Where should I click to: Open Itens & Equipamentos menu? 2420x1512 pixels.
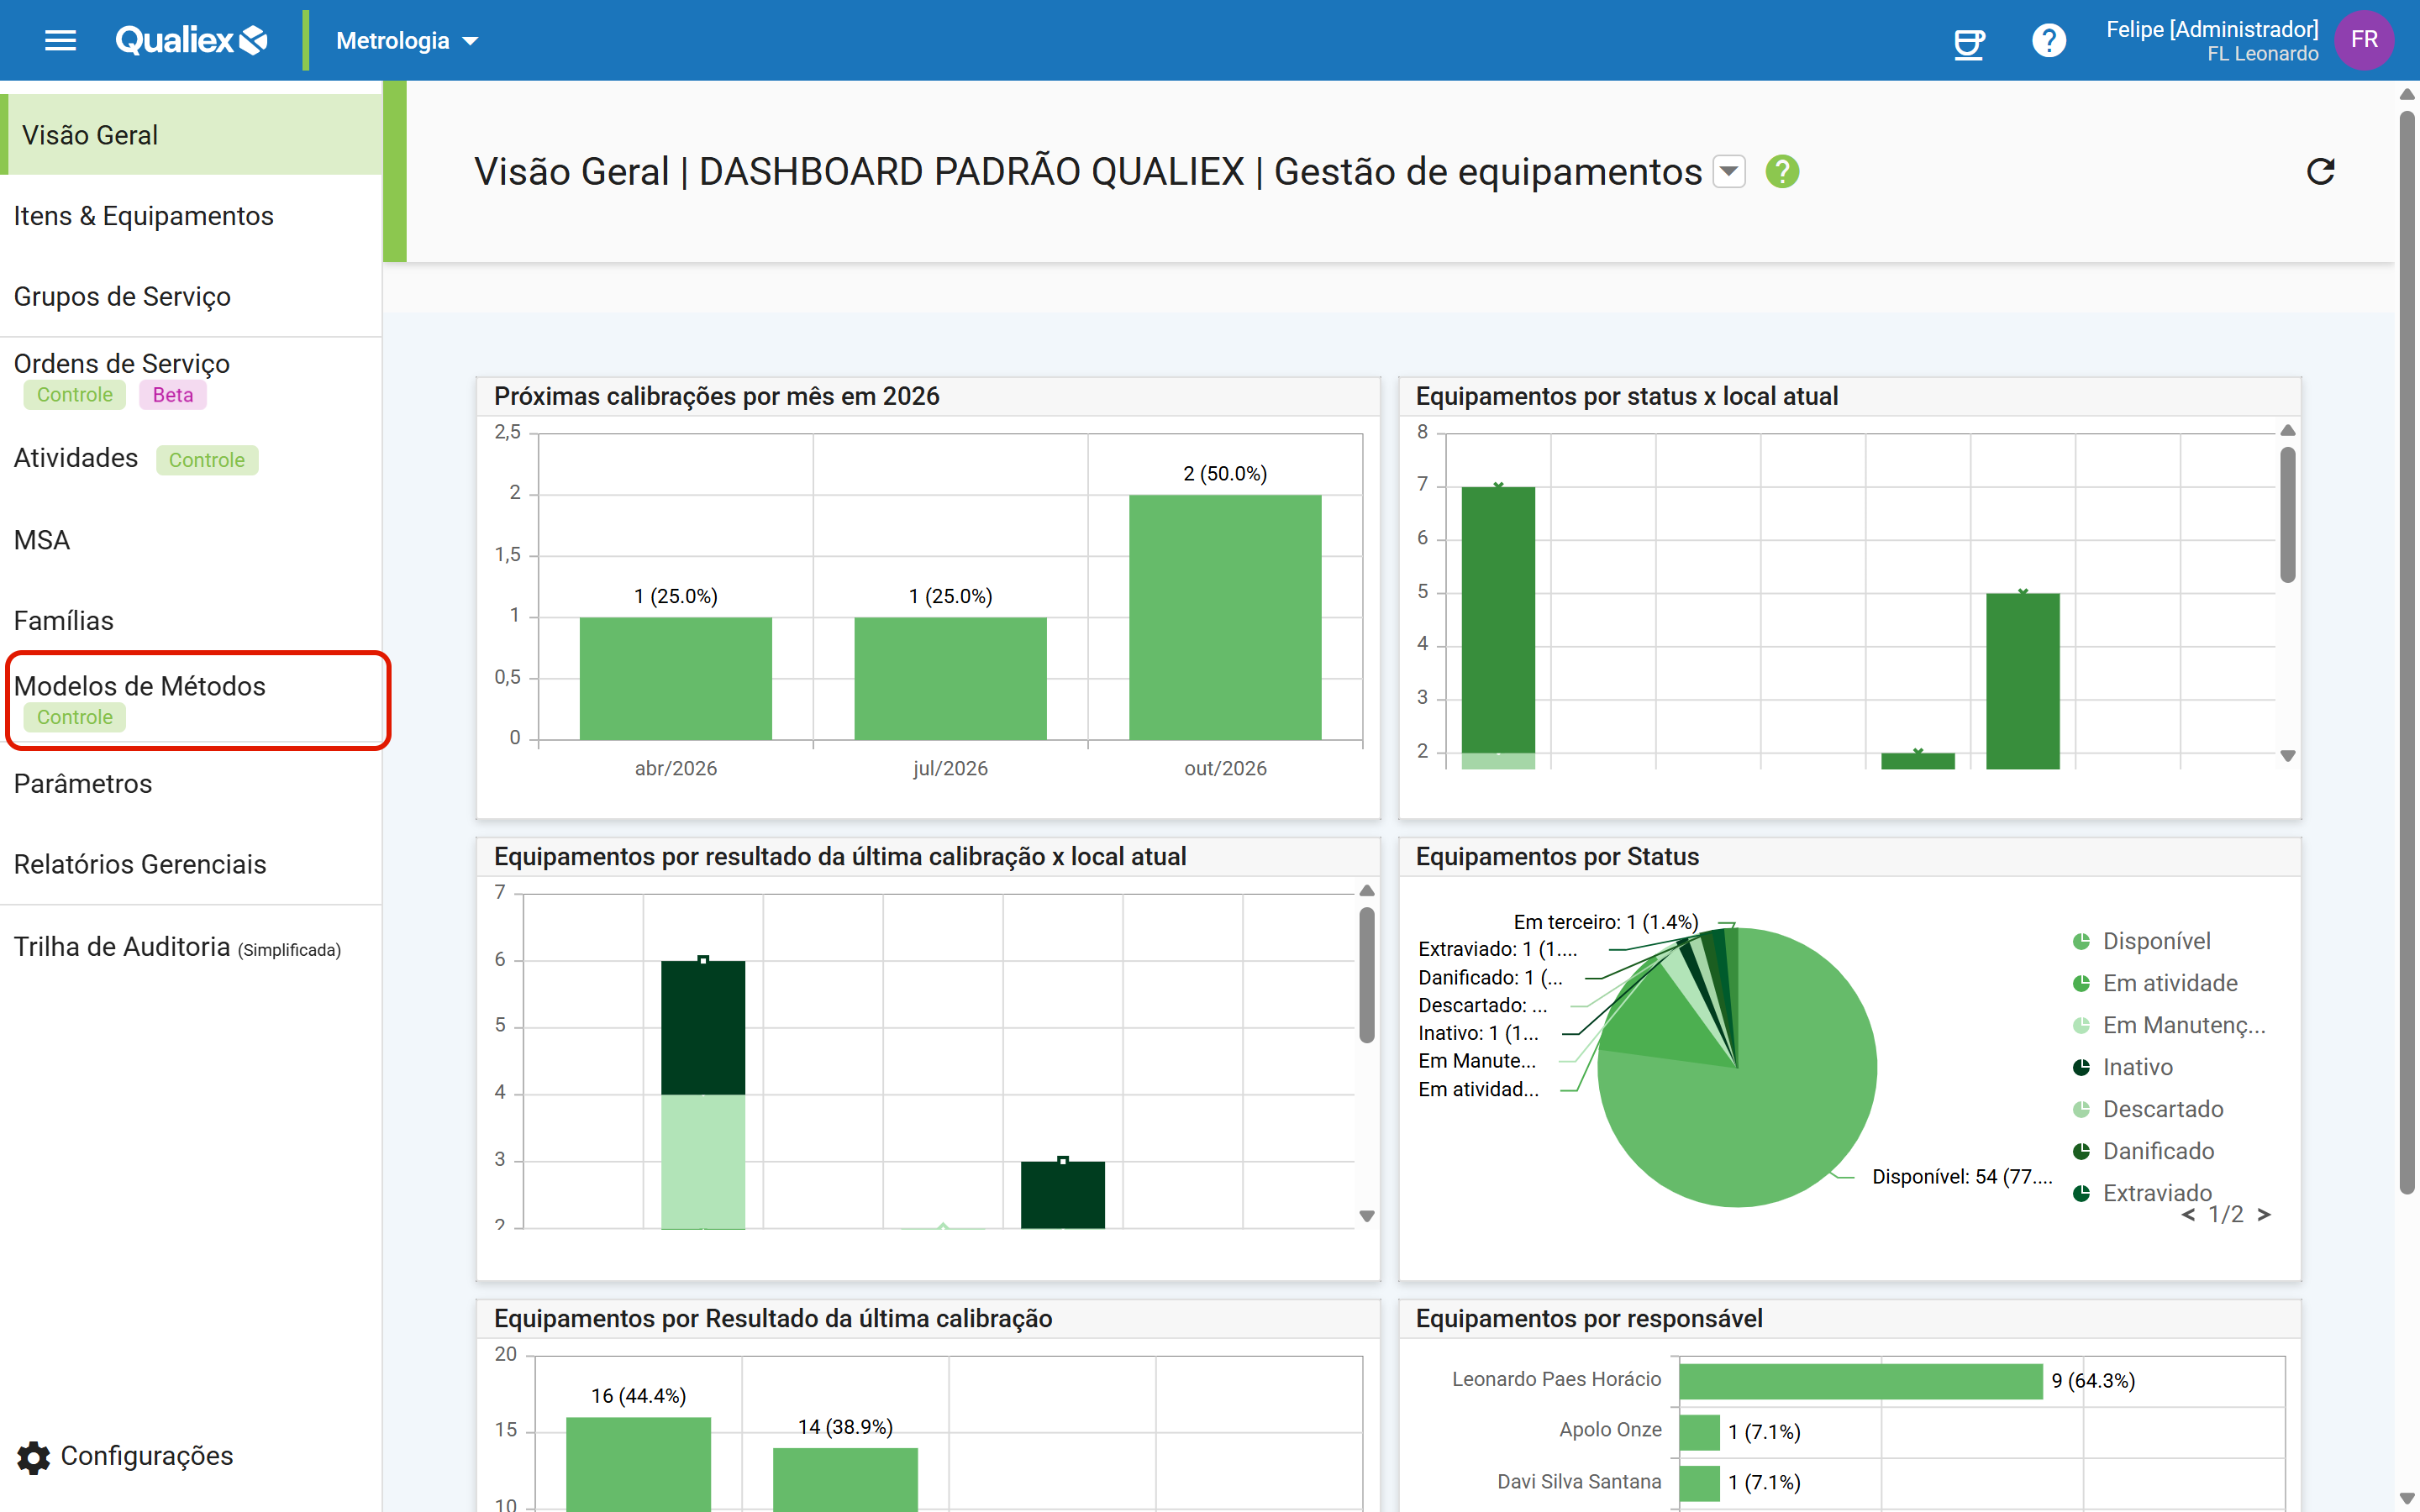tap(191, 216)
